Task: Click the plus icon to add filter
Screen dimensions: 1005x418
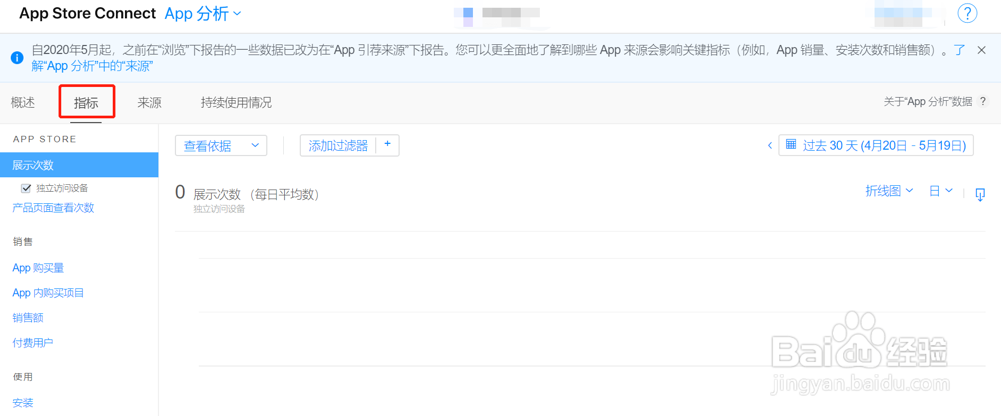Action: tap(387, 145)
